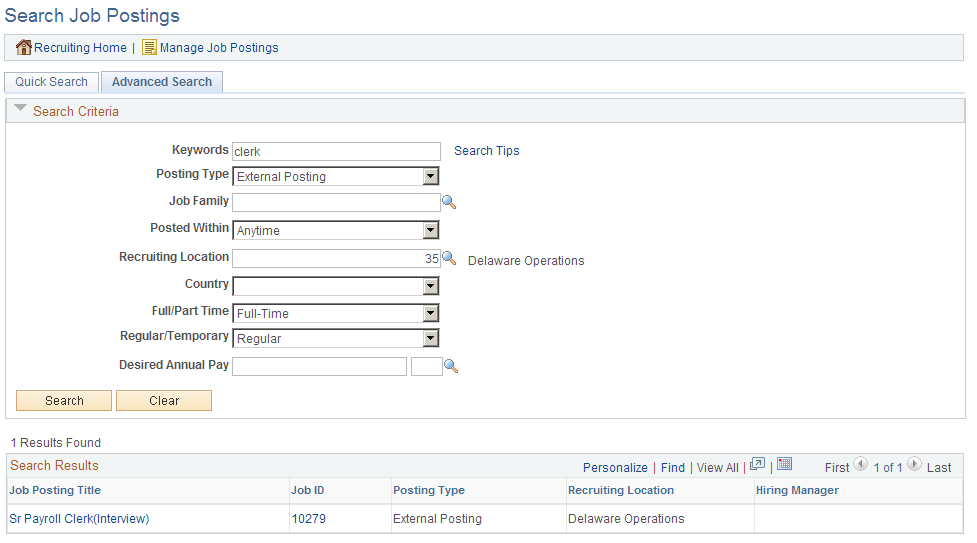Open the Job Family lookup magnifier
Image resolution: width=977 pixels, height=543 pixels.
(449, 202)
